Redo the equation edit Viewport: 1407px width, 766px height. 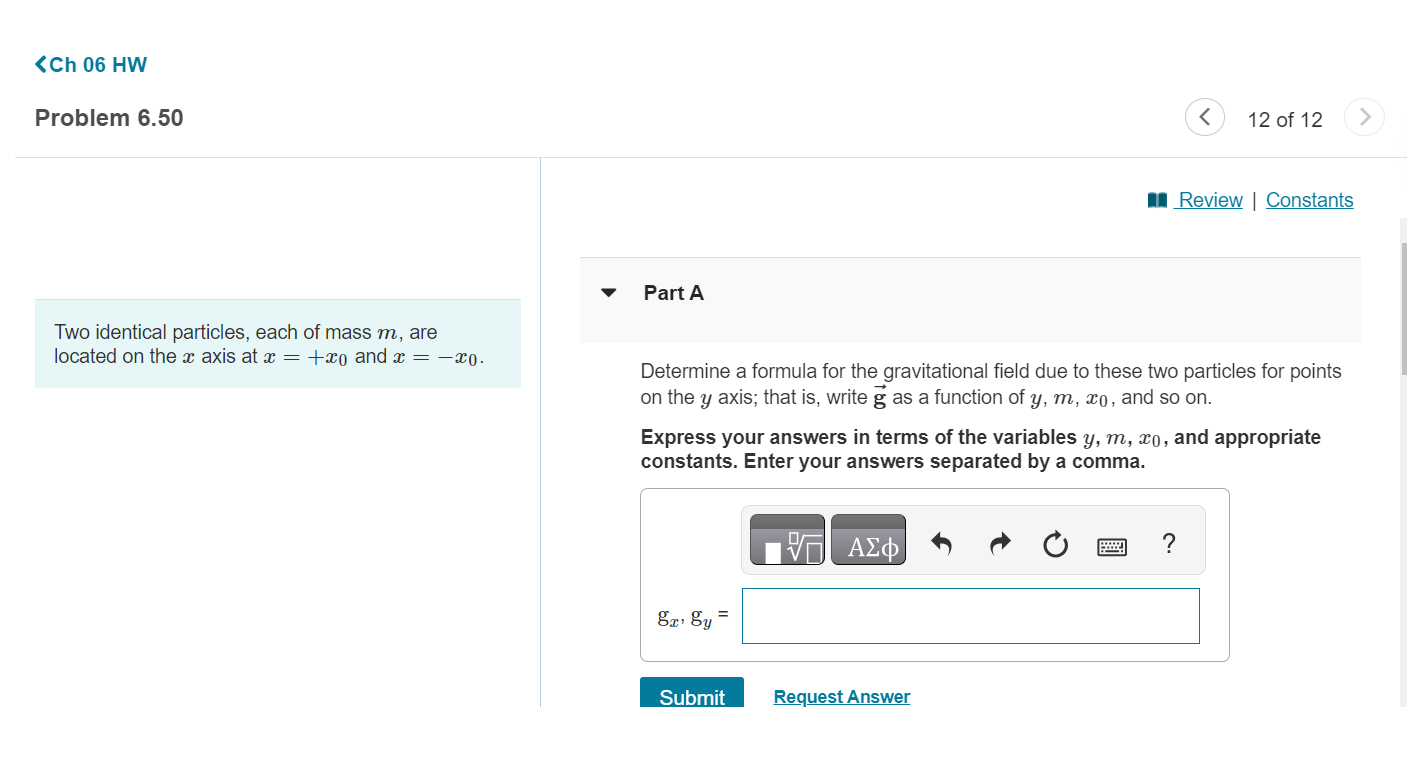coord(998,542)
